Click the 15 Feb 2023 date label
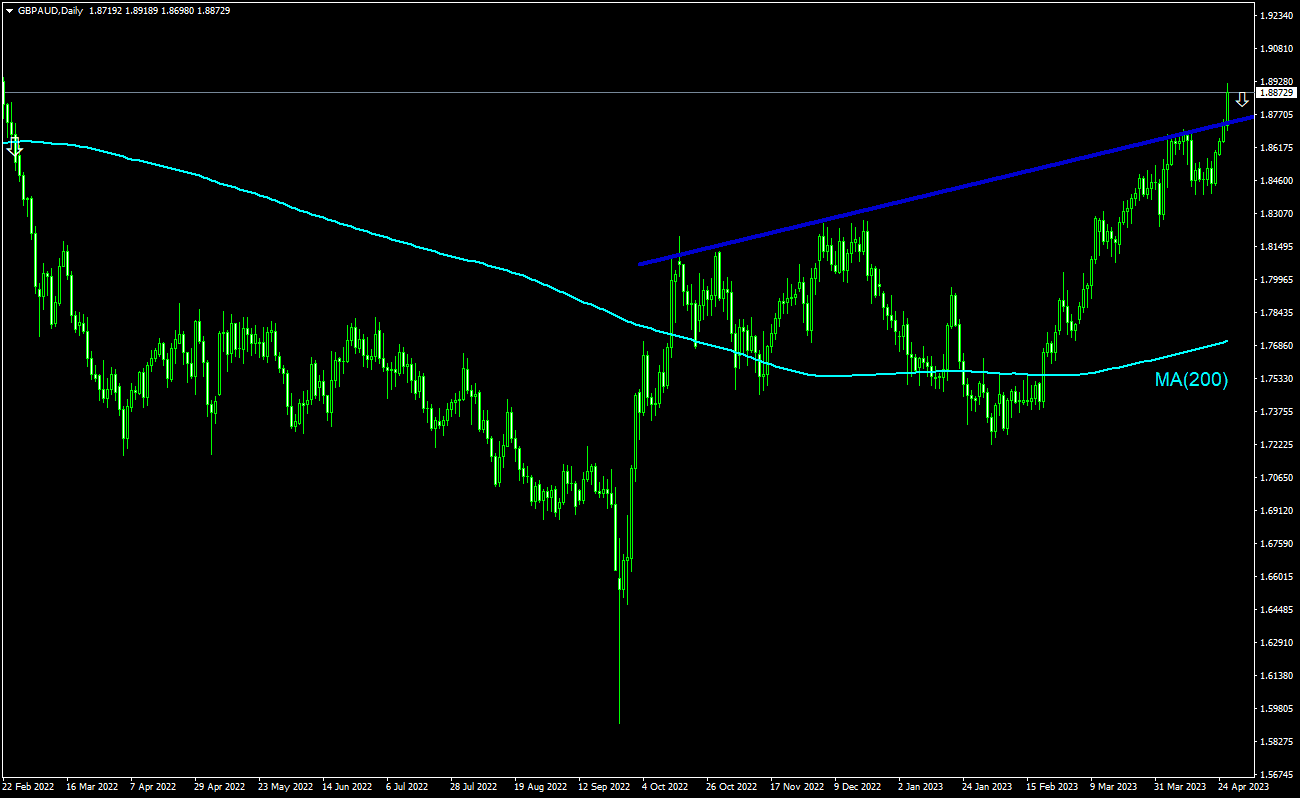1300x798 pixels. (x=1051, y=787)
